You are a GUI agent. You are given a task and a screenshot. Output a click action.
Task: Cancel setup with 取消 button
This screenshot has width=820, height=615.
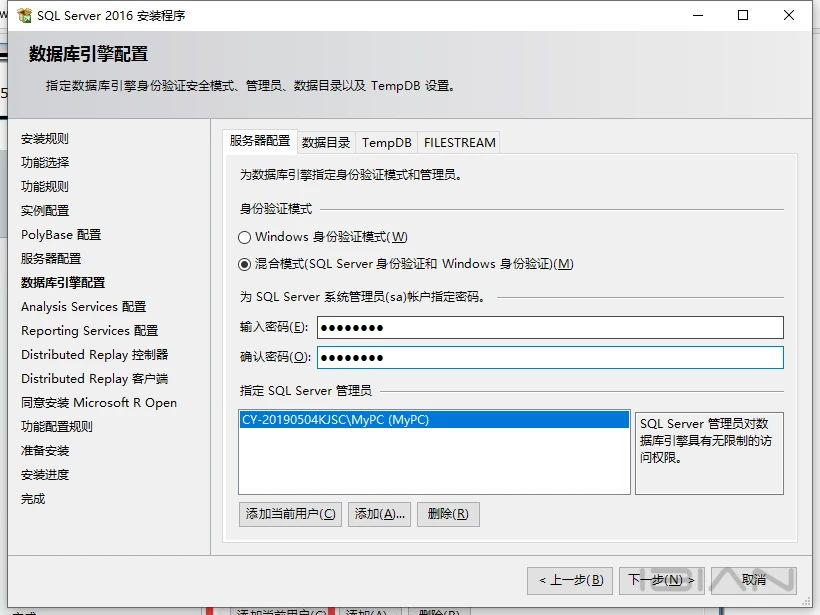pyautogui.click(x=754, y=580)
